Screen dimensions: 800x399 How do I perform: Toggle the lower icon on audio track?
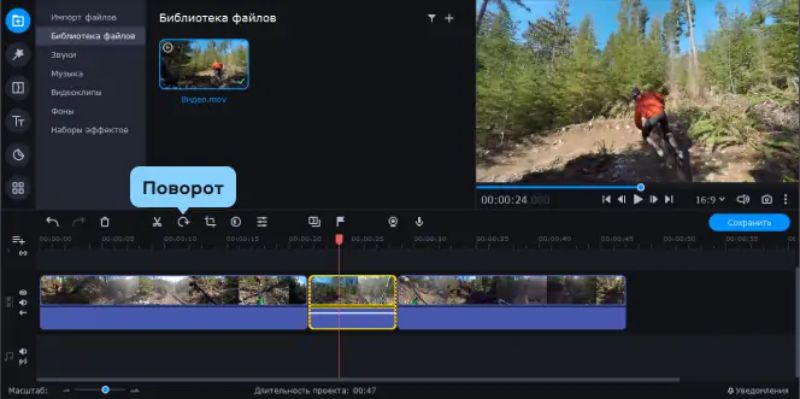[23, 362]
